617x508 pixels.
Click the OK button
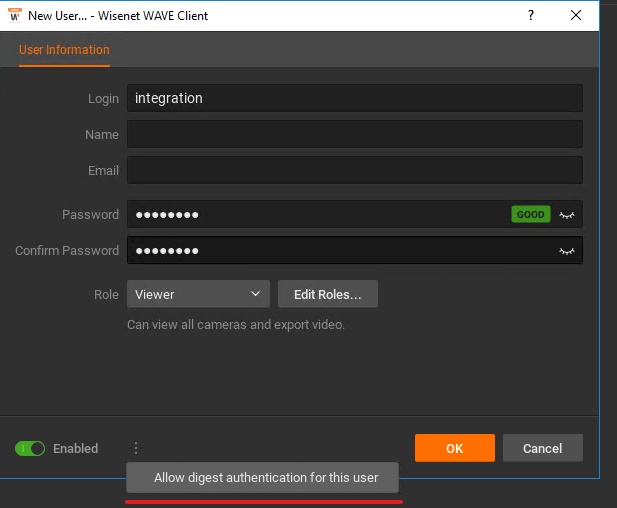(454, 448)
